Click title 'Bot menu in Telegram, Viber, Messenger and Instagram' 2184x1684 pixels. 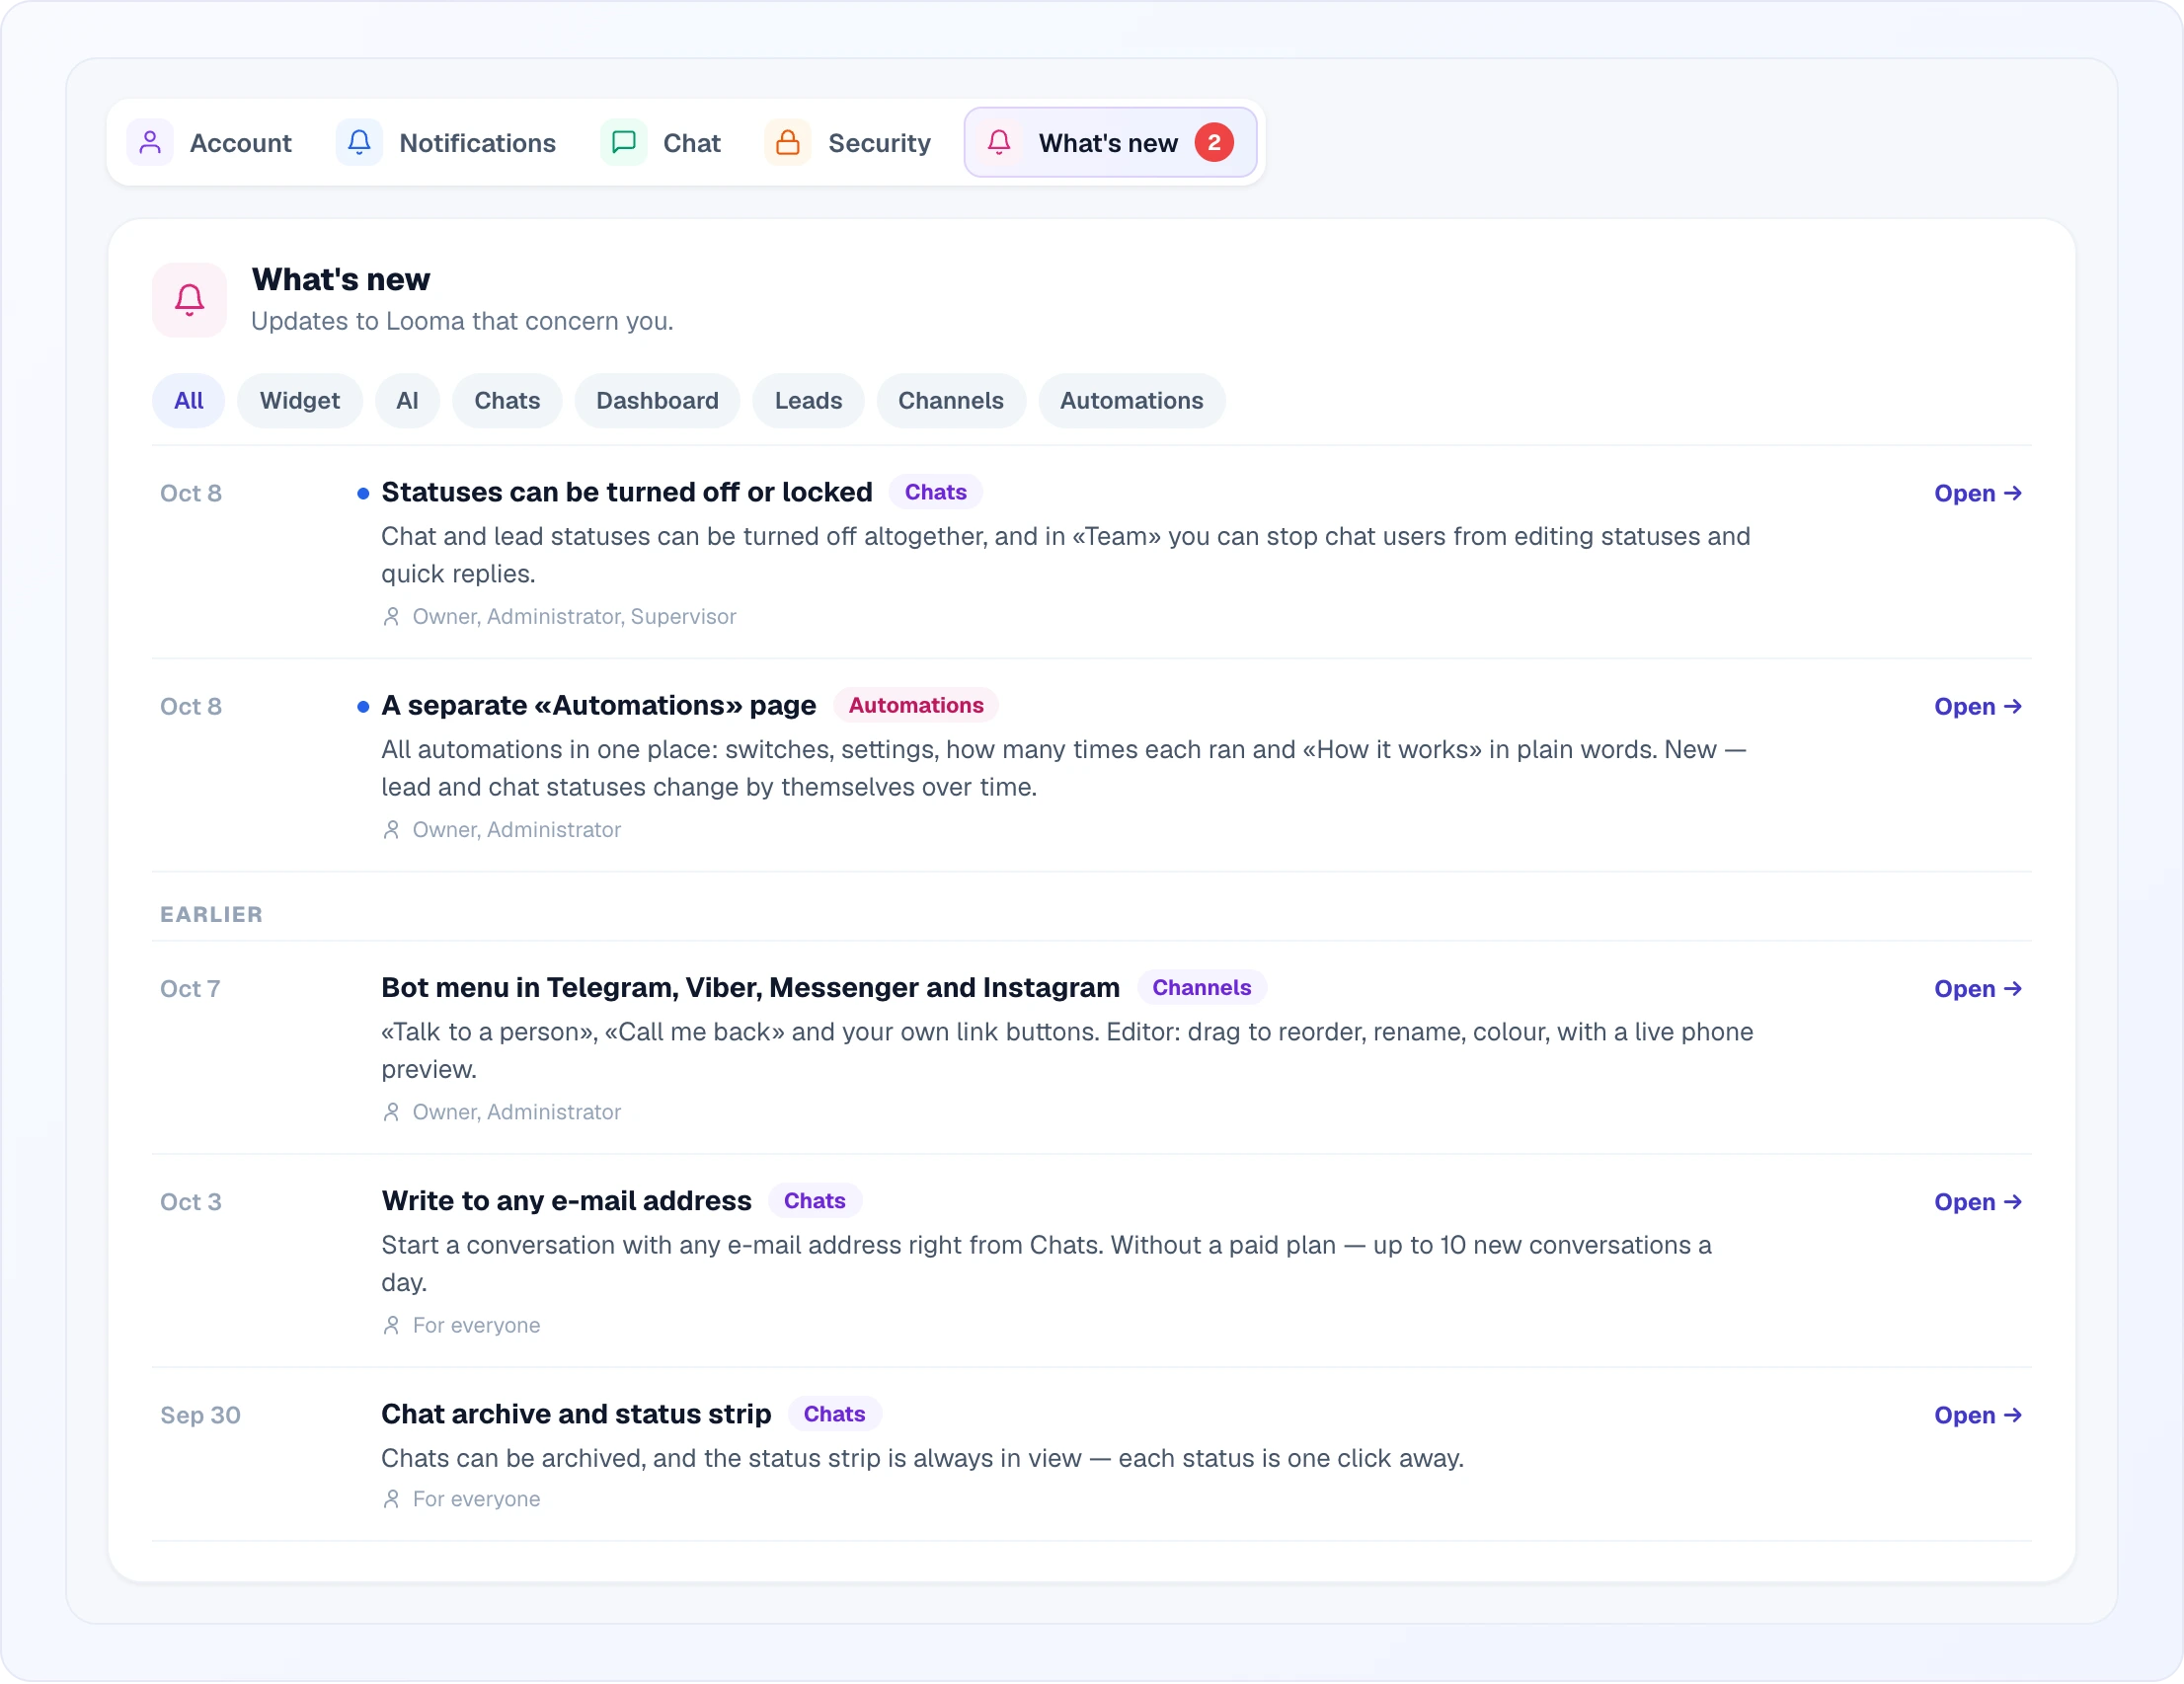click(751, 988)
